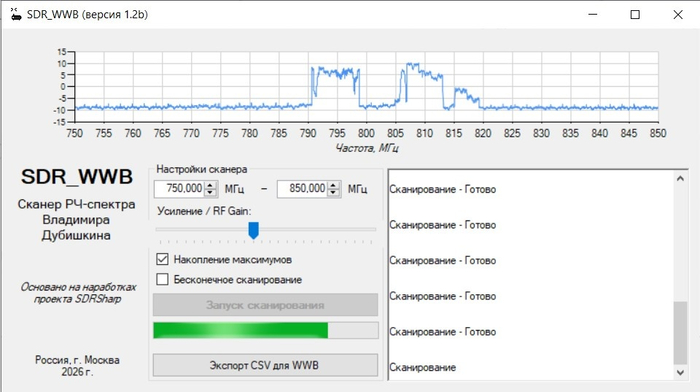Click the RF Gain slider thumb
Viewport: 700px width, 392px height.
click(254, 230)
